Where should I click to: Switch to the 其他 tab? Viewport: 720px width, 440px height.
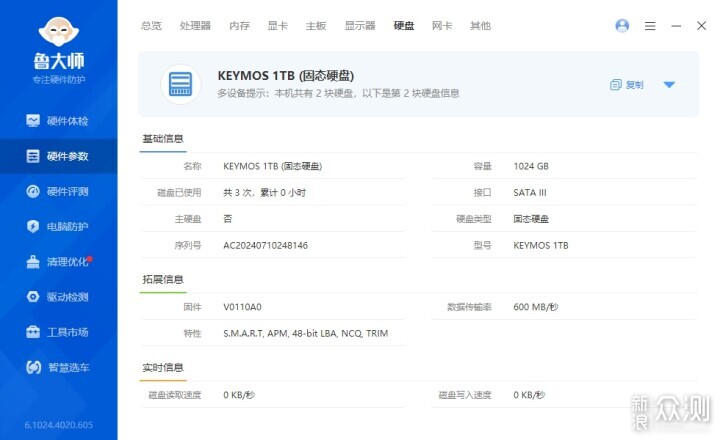coord(480,26)
